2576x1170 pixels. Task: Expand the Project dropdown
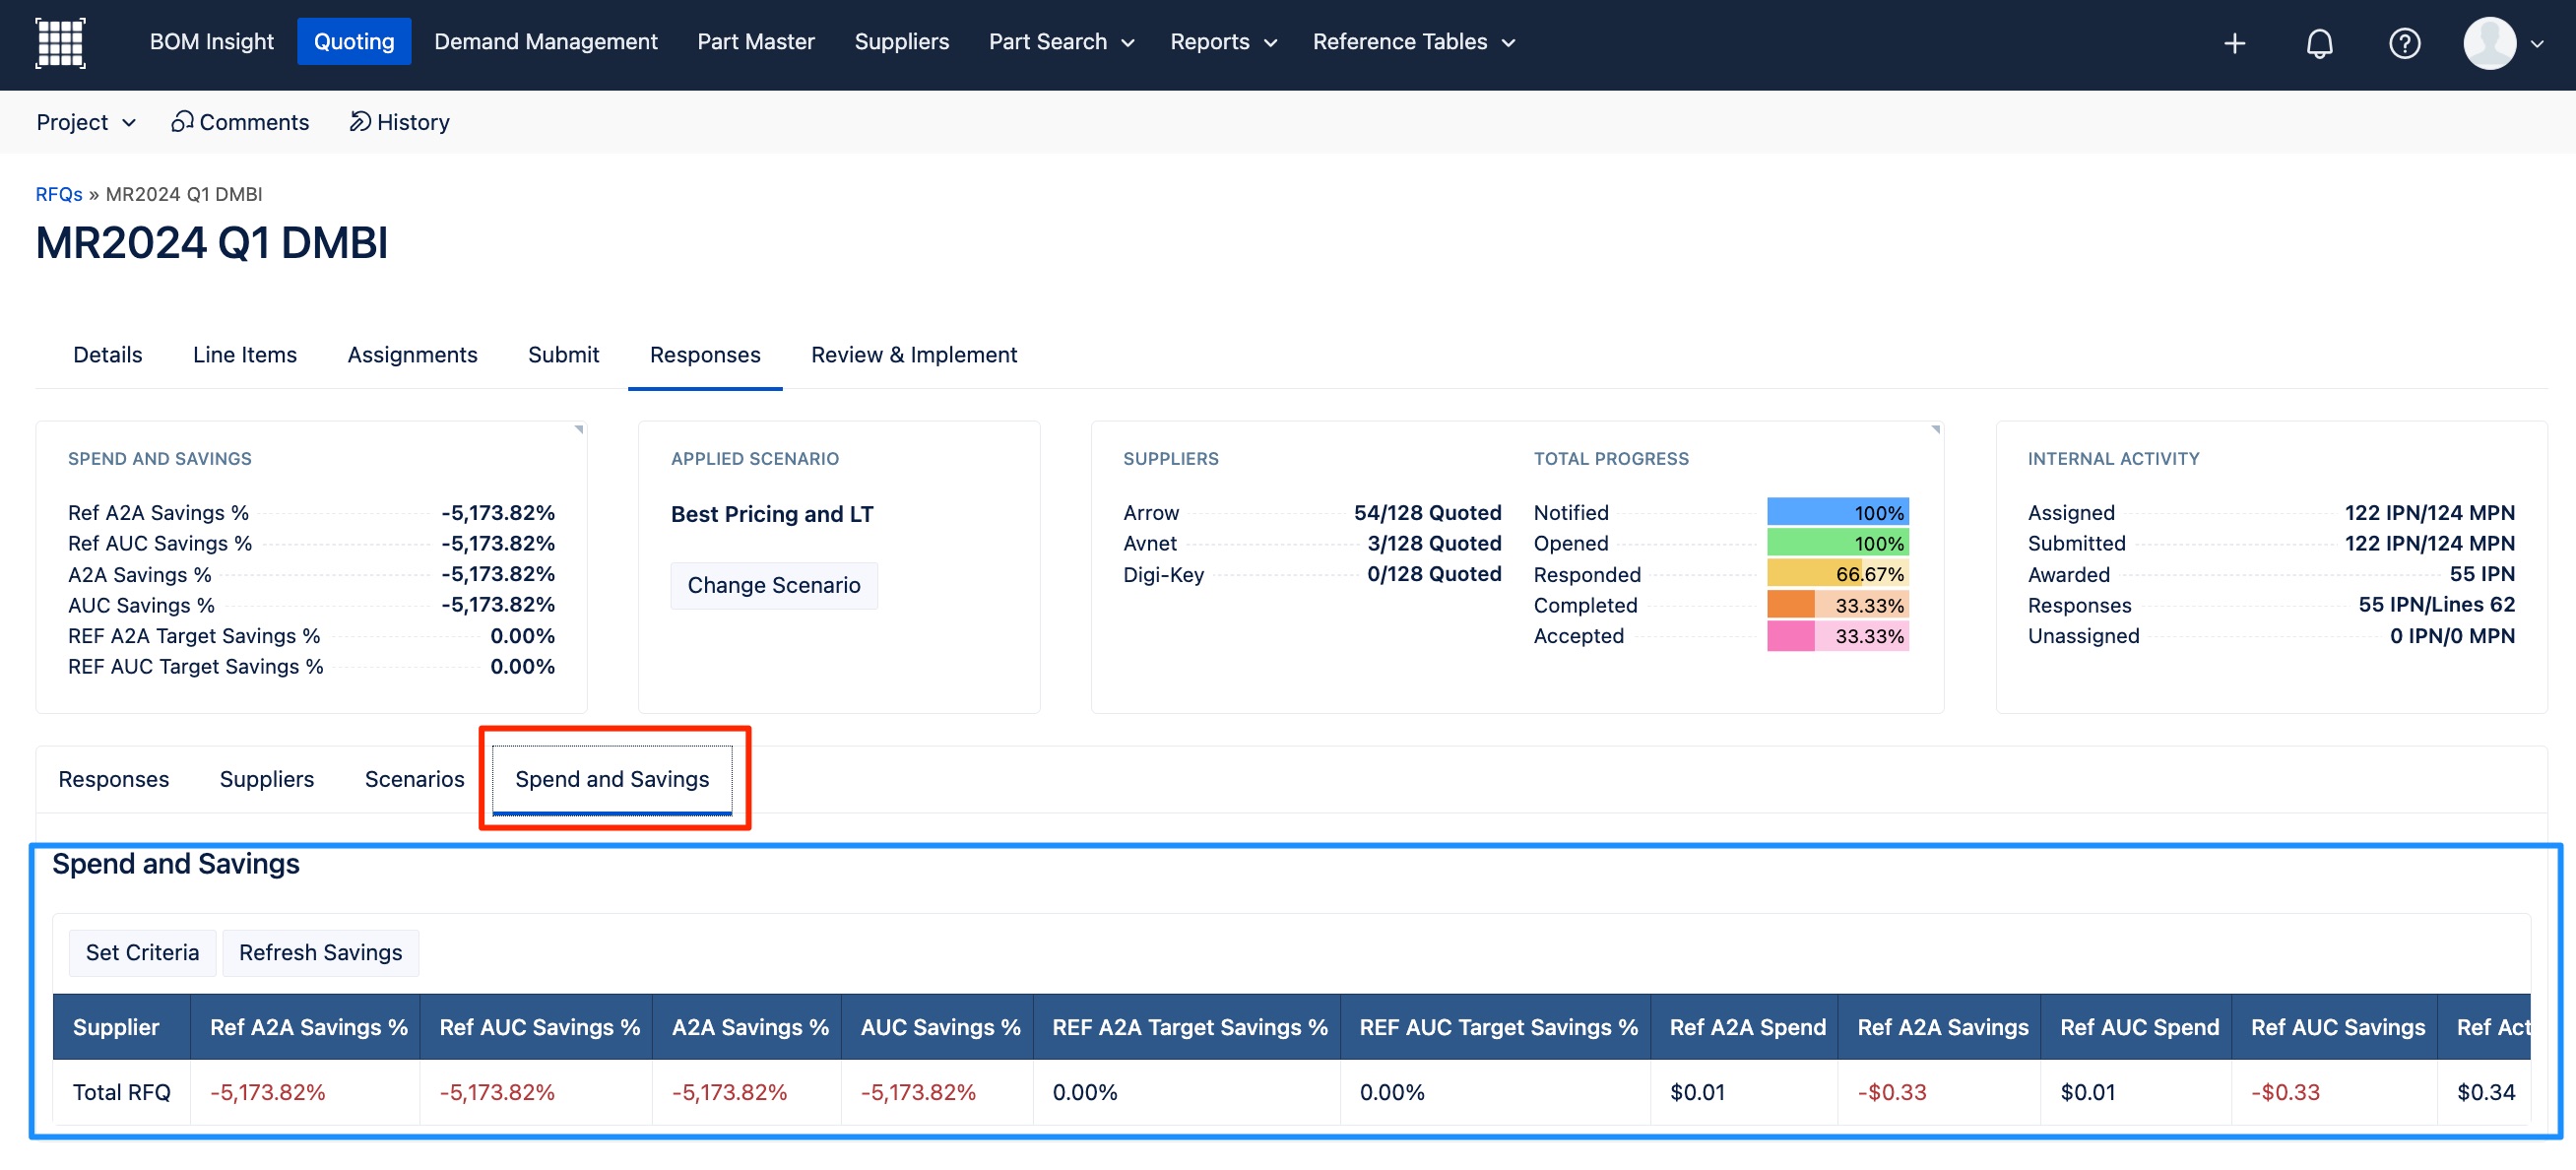coord(86,122)
